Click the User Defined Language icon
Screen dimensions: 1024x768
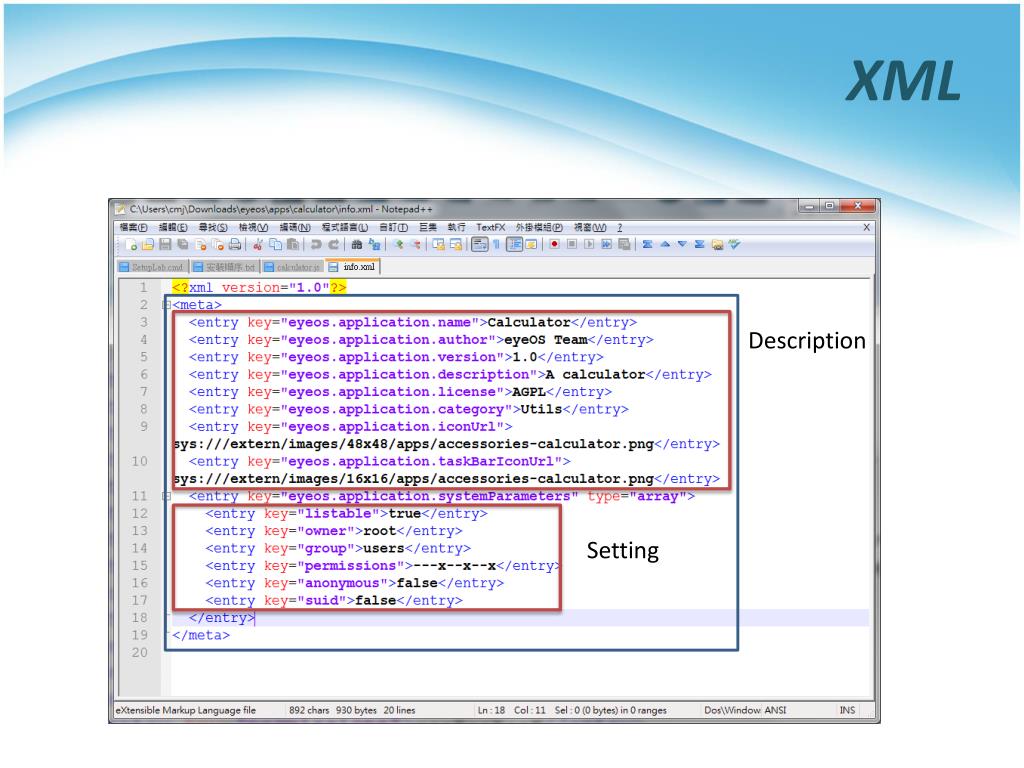tap(532, 245)
